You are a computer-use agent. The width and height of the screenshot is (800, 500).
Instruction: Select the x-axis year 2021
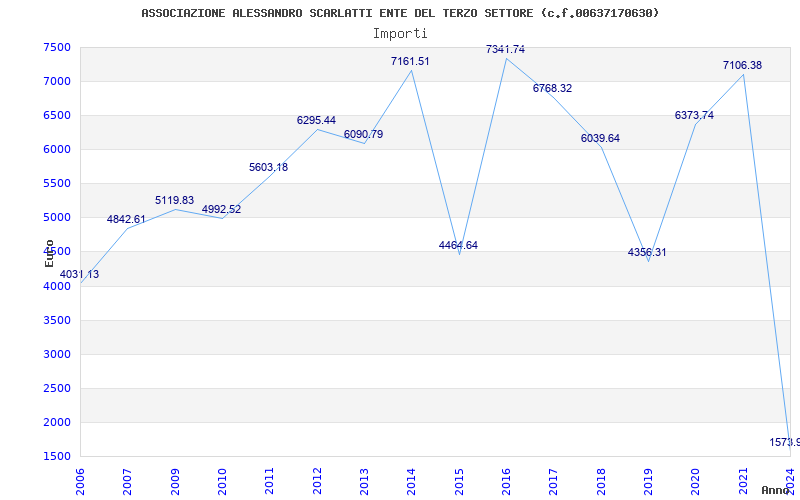tap(743, 481)
